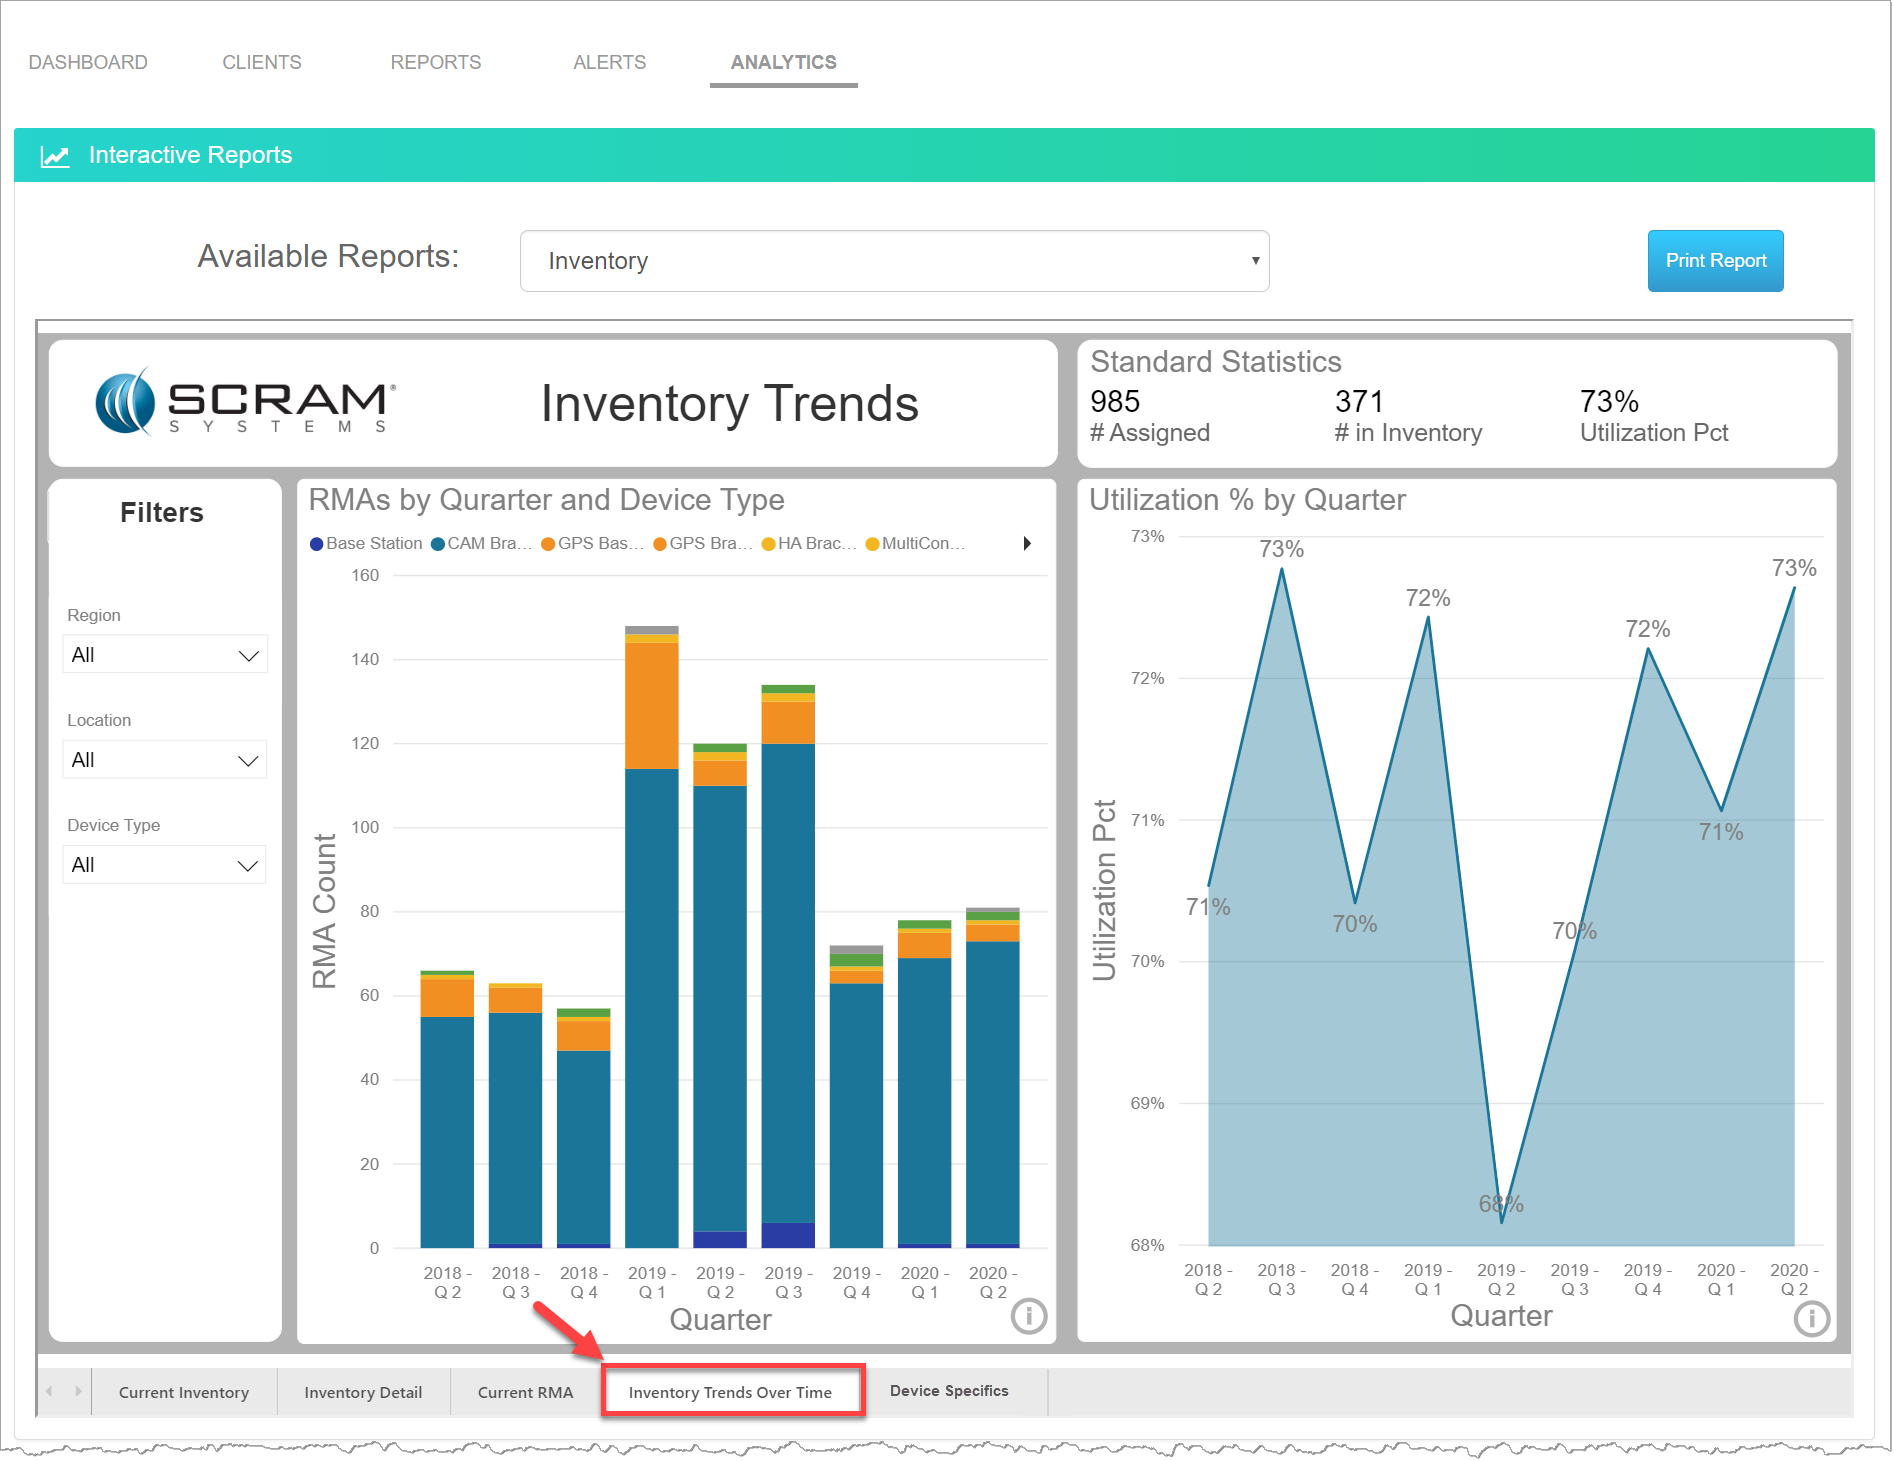Toggle Base Station legend item
The image size is (1894, 1461).
366,544
